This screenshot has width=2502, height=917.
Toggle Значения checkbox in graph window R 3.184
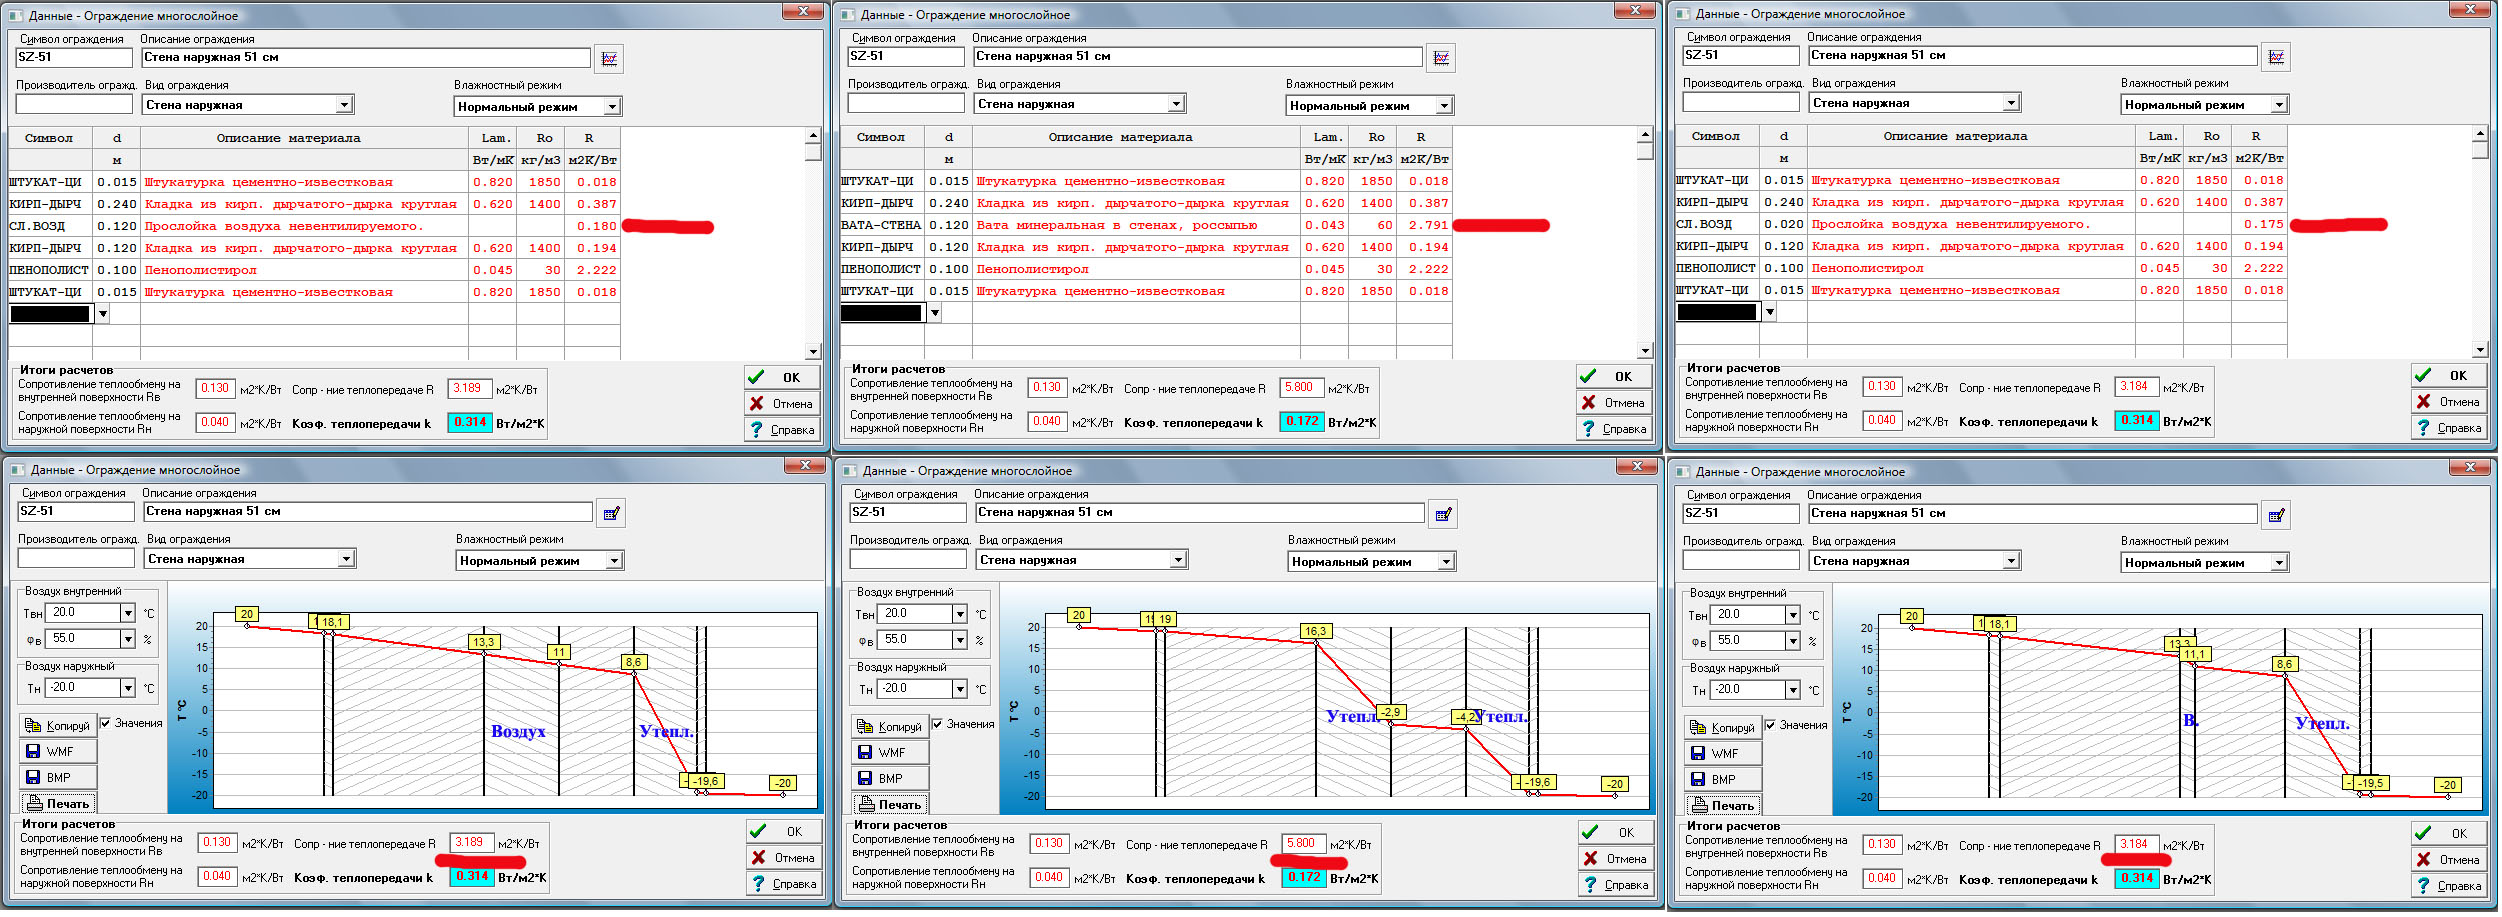pyautogui.click(x=1771, y=725)
